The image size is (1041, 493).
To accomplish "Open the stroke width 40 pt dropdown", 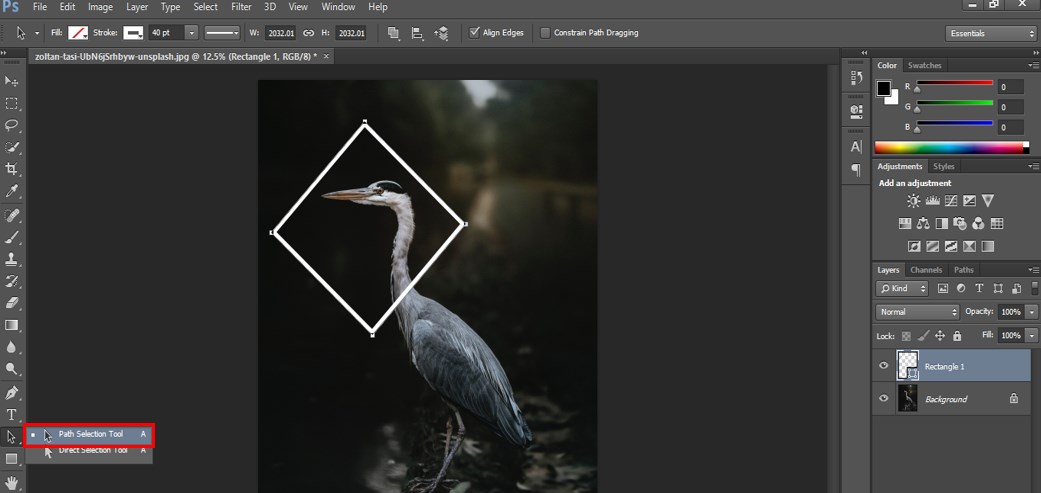I will [x=192, y=33].
